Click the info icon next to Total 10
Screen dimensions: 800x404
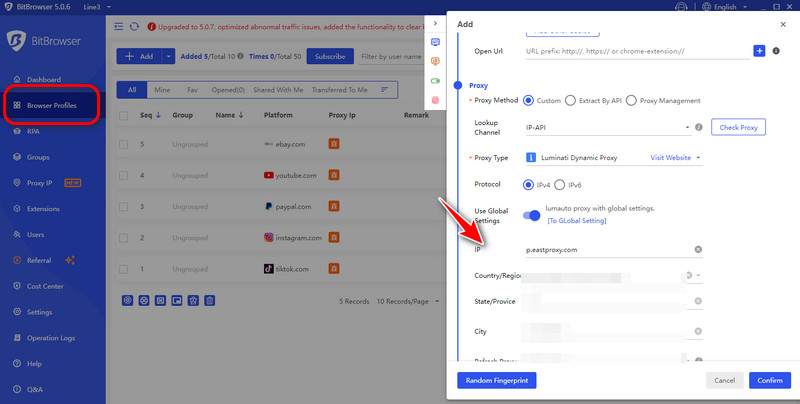click(x=240, y=56)
